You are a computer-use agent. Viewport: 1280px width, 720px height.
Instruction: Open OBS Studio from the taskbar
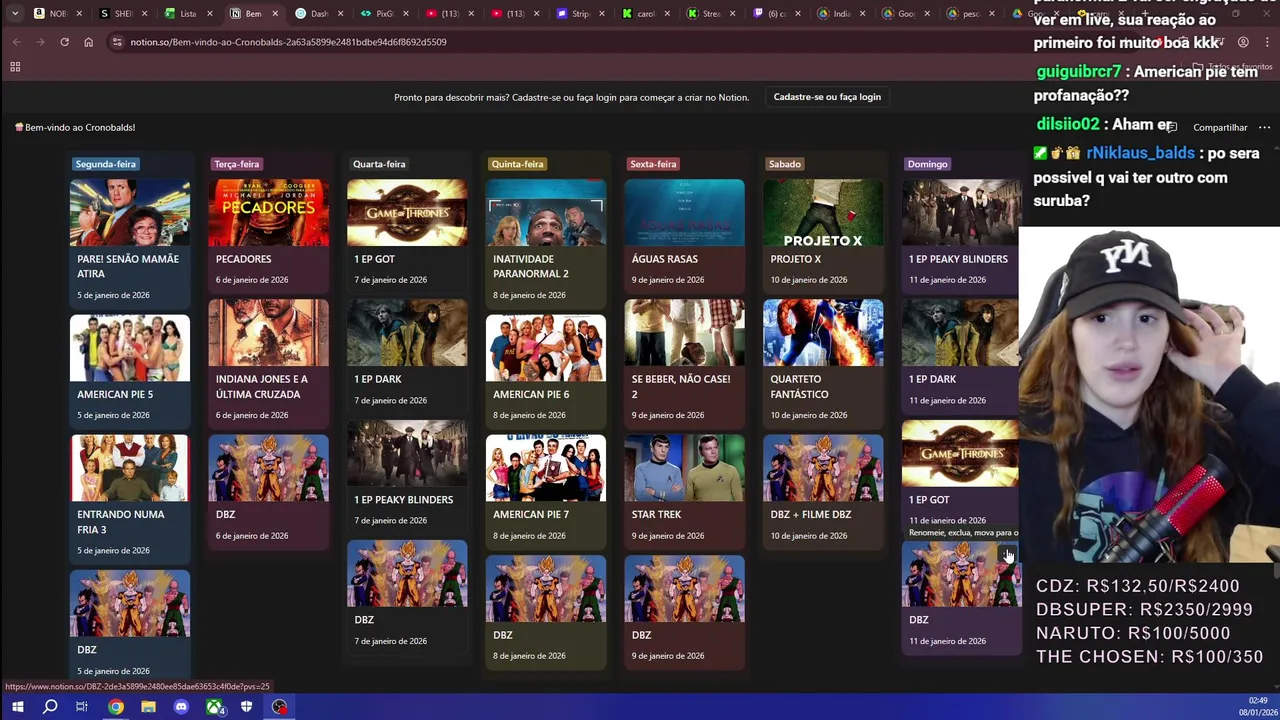tap(279, 707)
